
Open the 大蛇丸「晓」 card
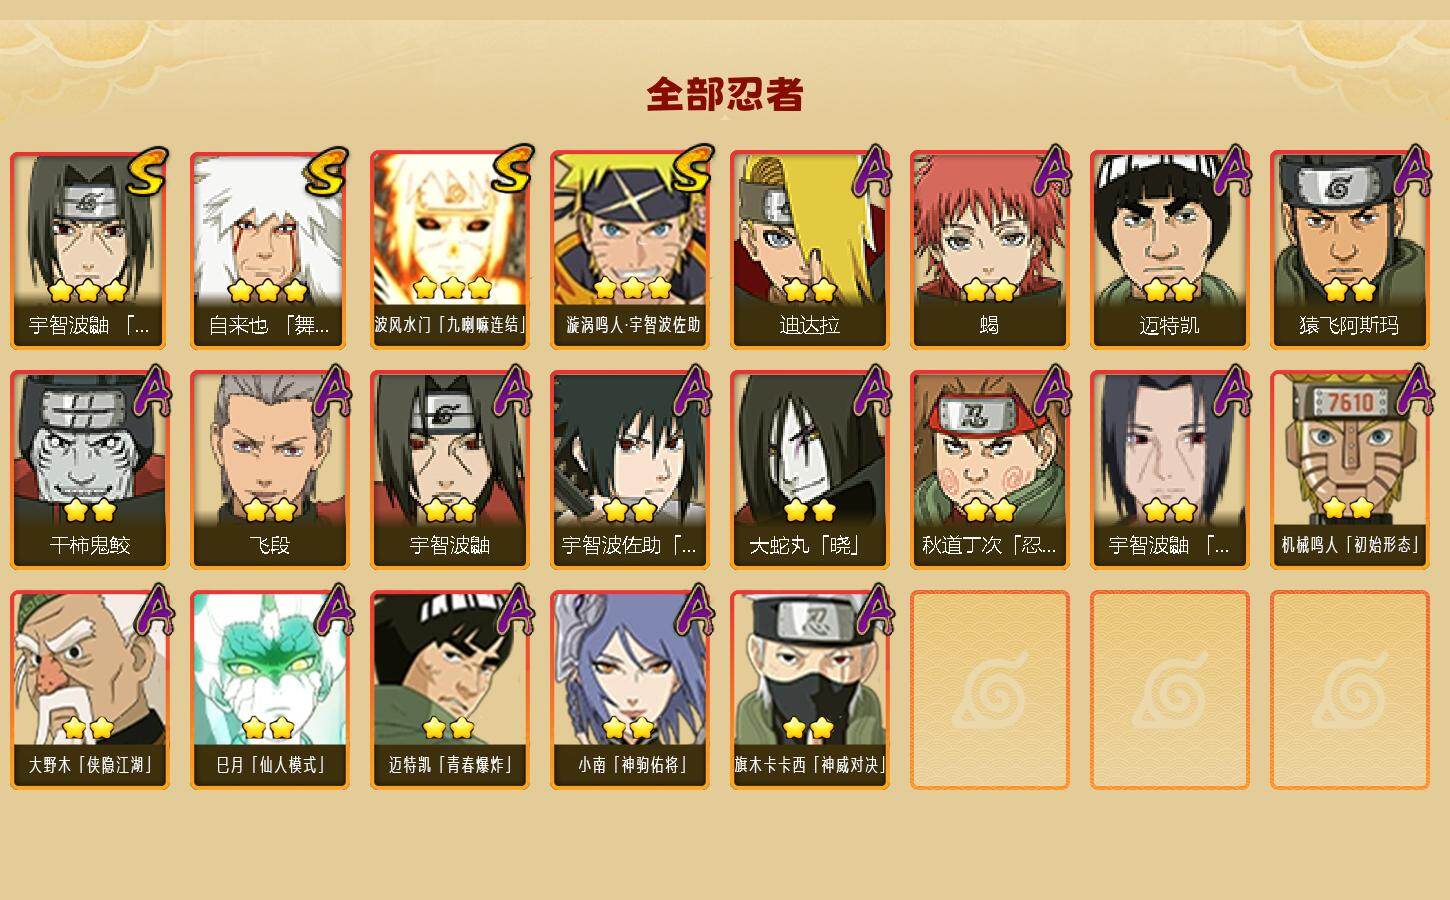coord(810,470)
